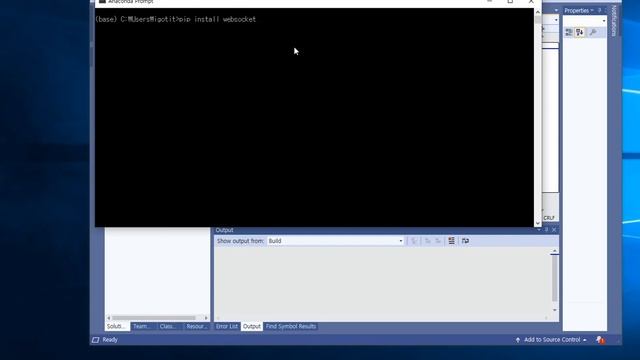The height and width of the screenshot is (360, 640).
Task: Click the Categorized icon in Properties panel
Action: [x=569, y=32]
